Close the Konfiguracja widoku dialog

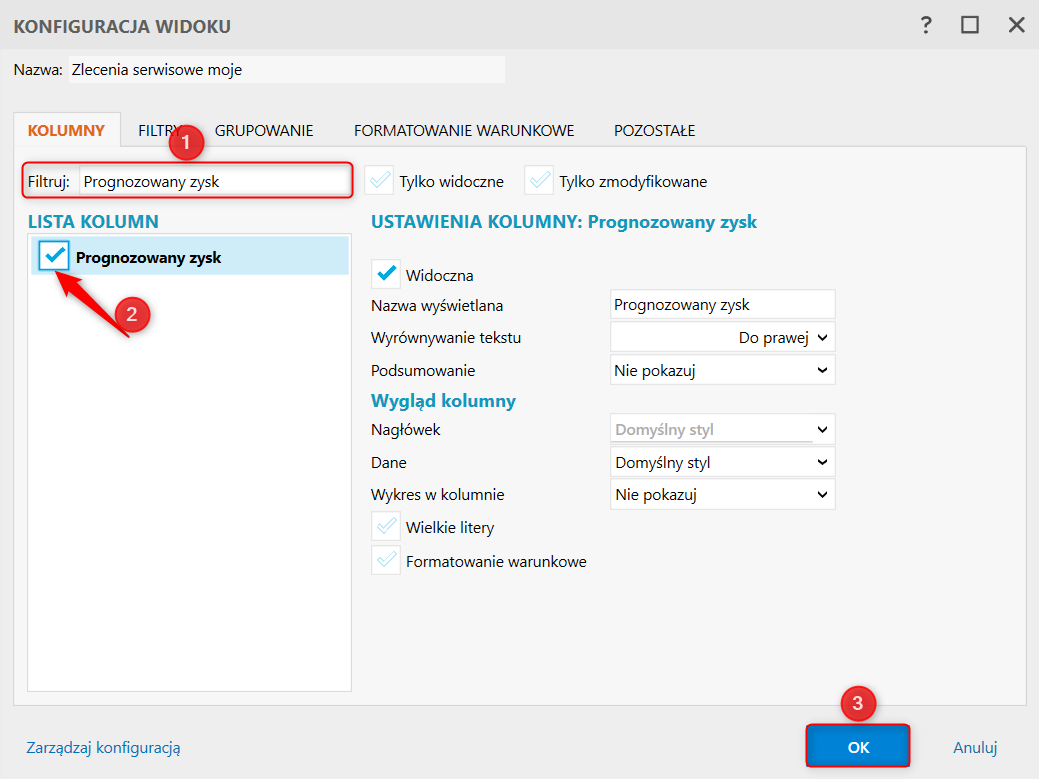[1016, 25]
